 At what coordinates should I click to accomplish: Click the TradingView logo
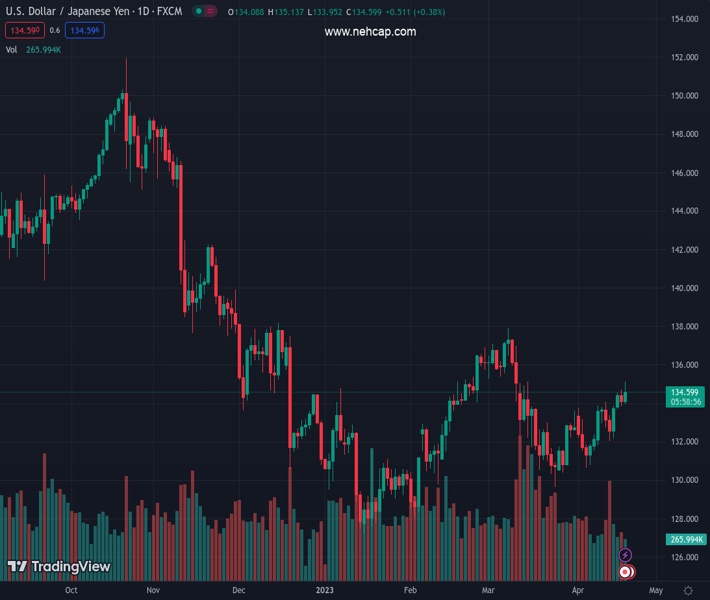coord(58,567)
